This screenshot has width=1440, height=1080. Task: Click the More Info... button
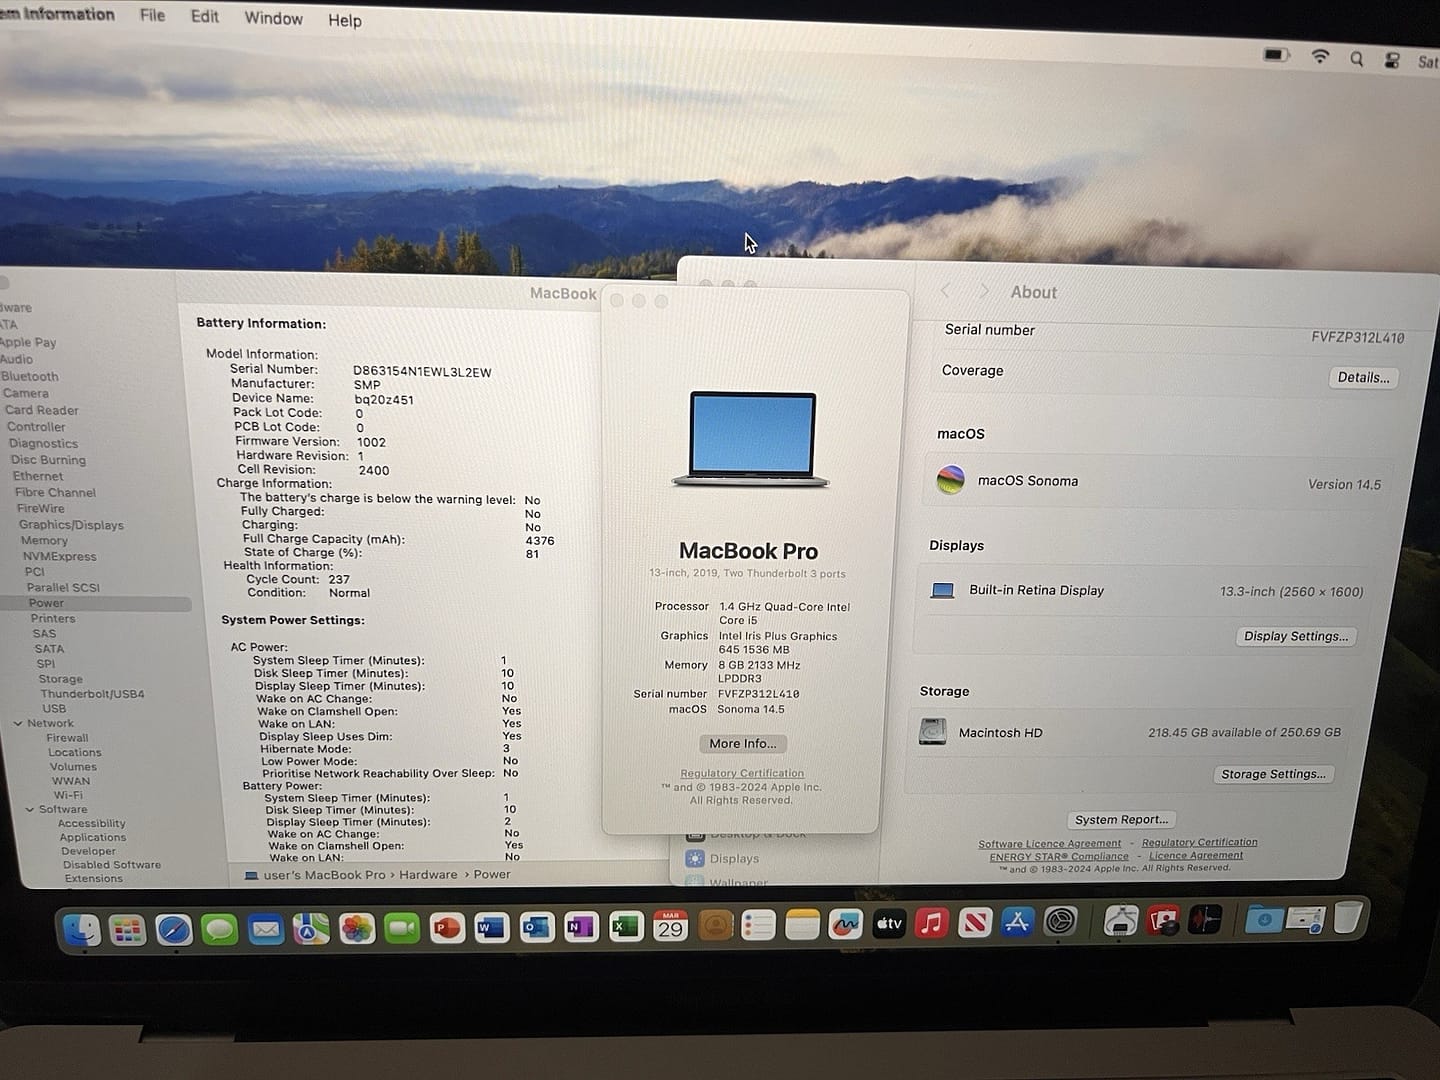click(x=742, y=743)
